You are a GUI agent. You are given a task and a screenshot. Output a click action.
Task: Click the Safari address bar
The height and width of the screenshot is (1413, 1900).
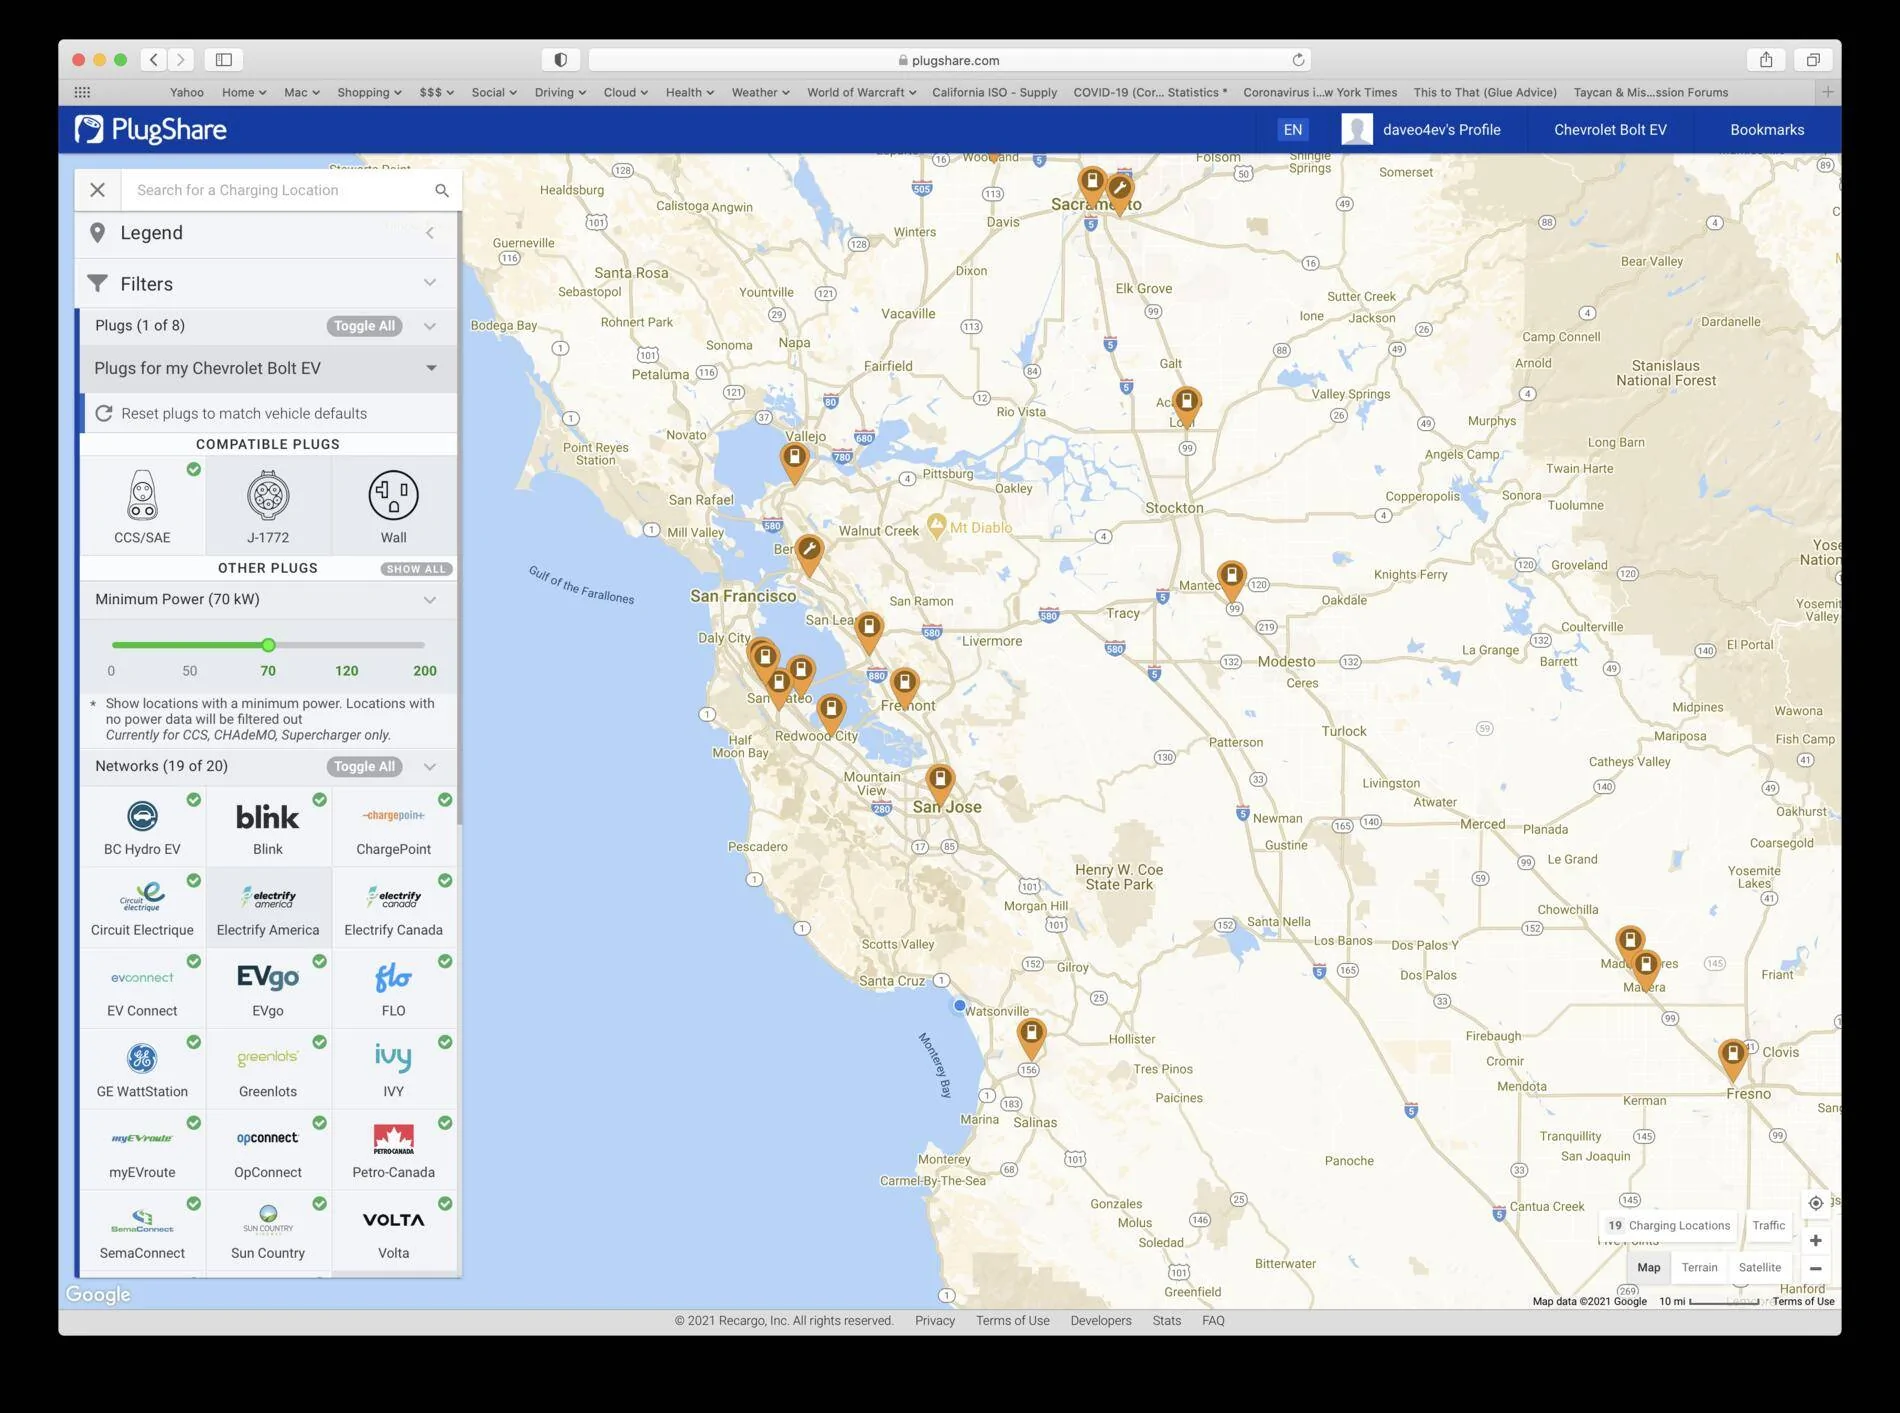[x=949, y=60]
